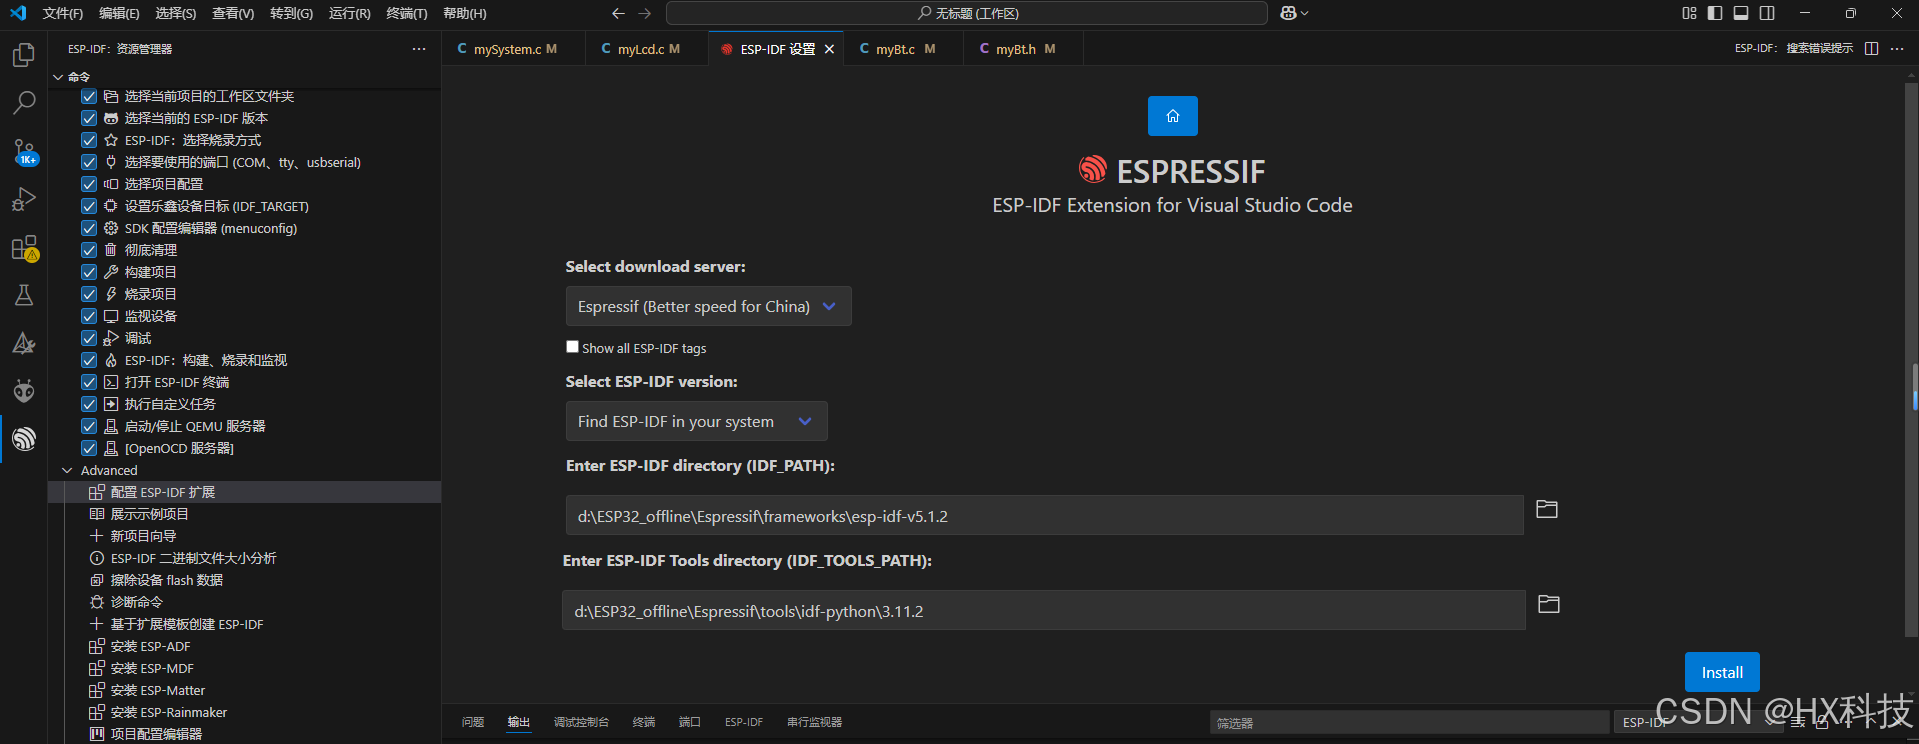
Task: Uncheck 设置乐鑫设备目标 (IDF_TARGET) checkbox
Action: pyautogui.click(x=89, y=206)
